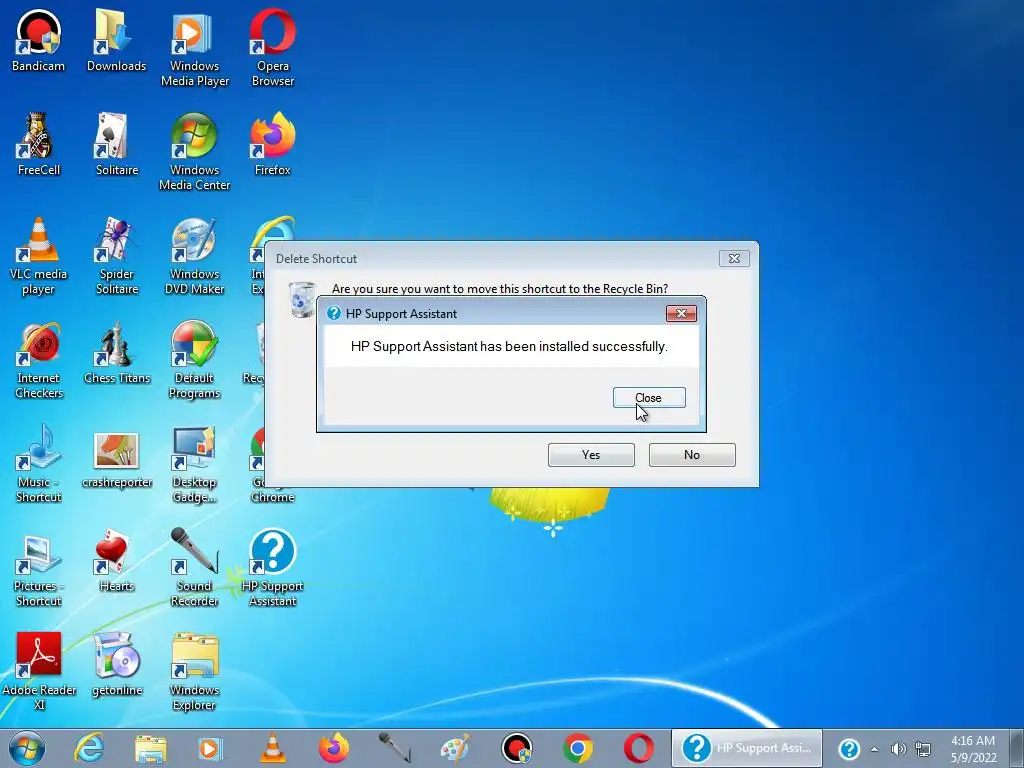Select the FreeCell desktop icon
Screen dimensions: 1024x768
[x=39, y=144]
